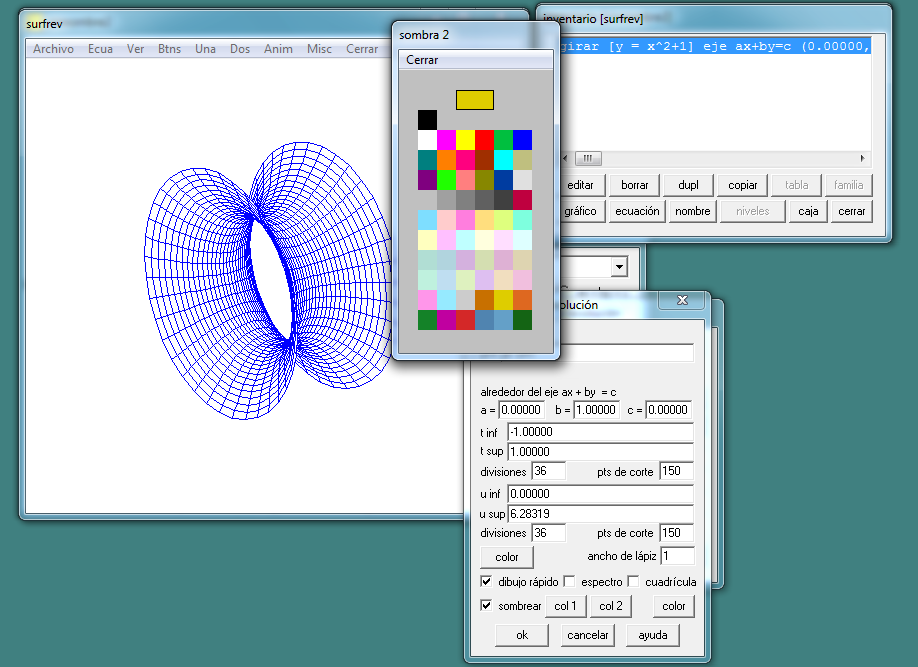The height and width of the screenshot is (667, 918).
Task: Pick the black swatch in palette
Action: point(427,120)
